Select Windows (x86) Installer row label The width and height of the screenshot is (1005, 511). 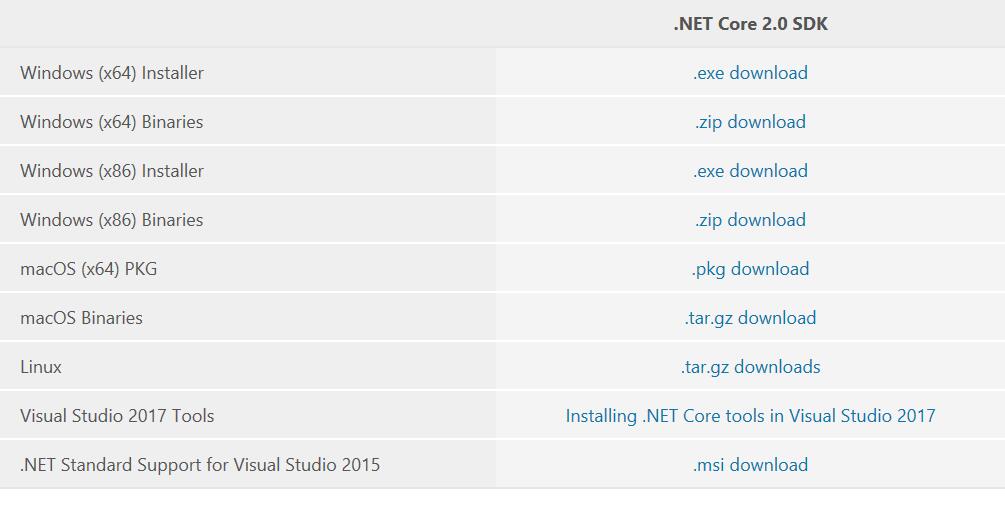(112, 171)
